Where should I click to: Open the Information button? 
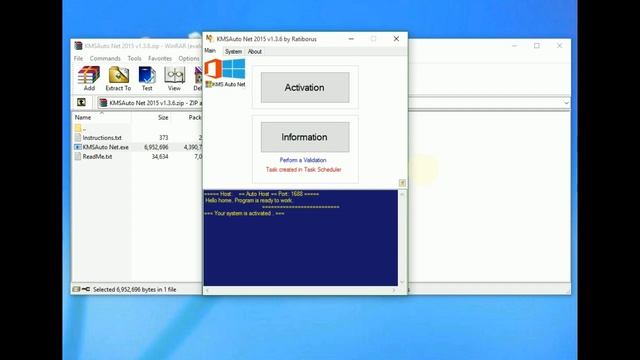[305, 137]
